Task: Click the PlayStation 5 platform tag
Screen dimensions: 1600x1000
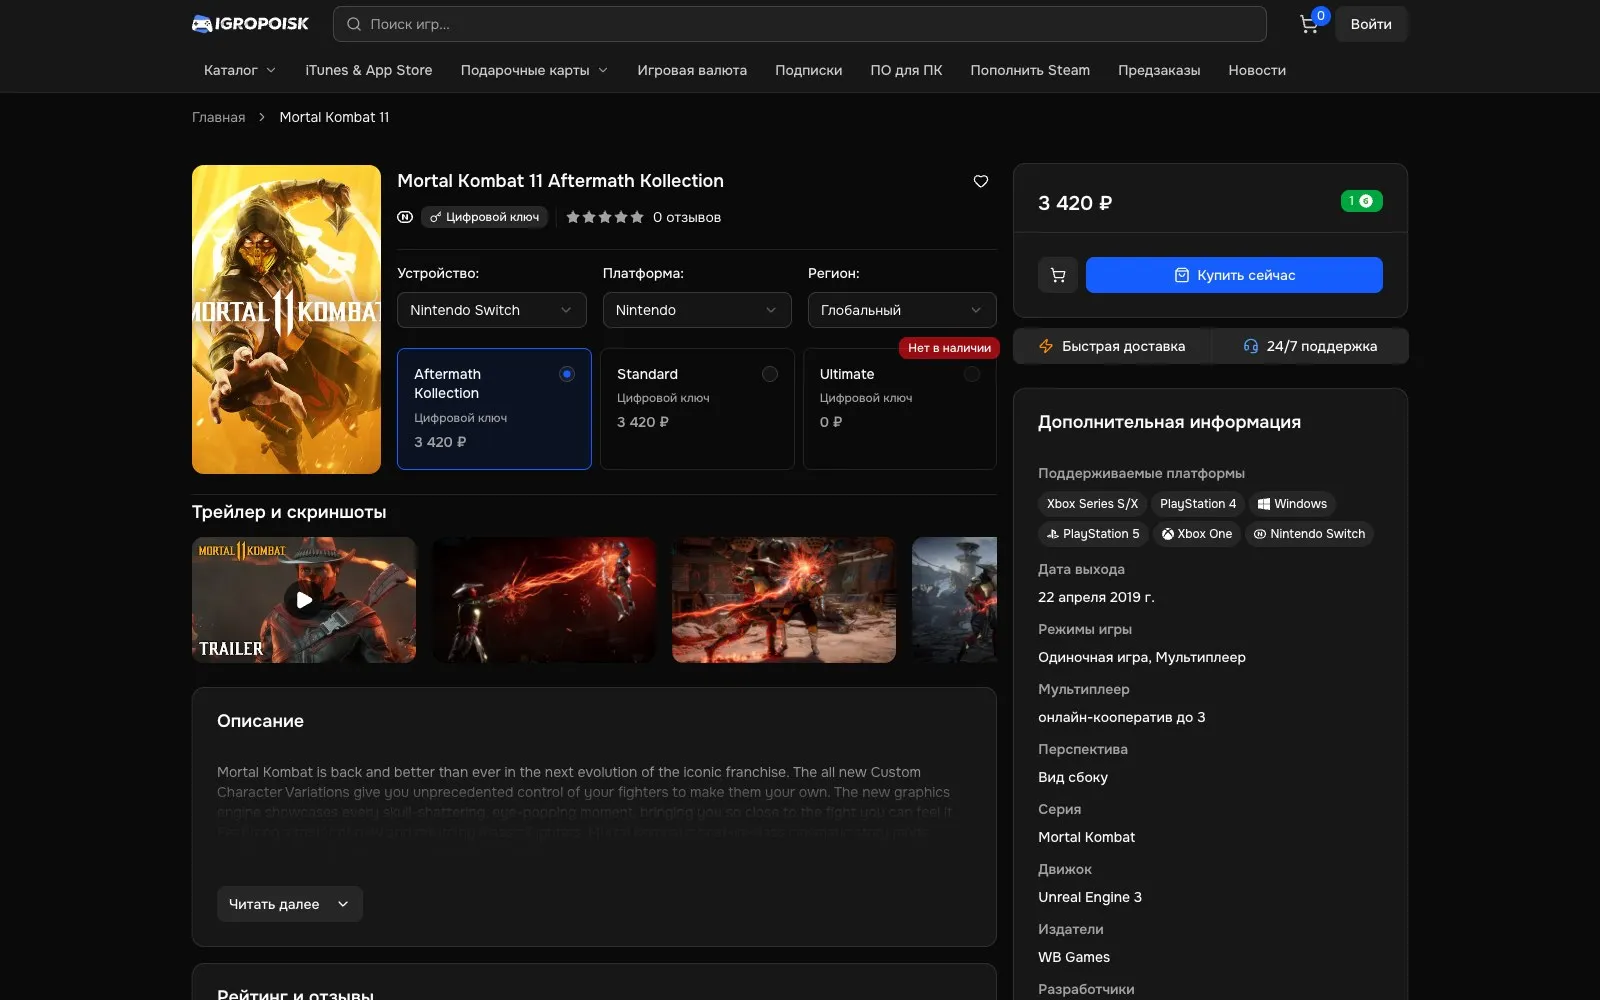Action: coord(1093,534)
